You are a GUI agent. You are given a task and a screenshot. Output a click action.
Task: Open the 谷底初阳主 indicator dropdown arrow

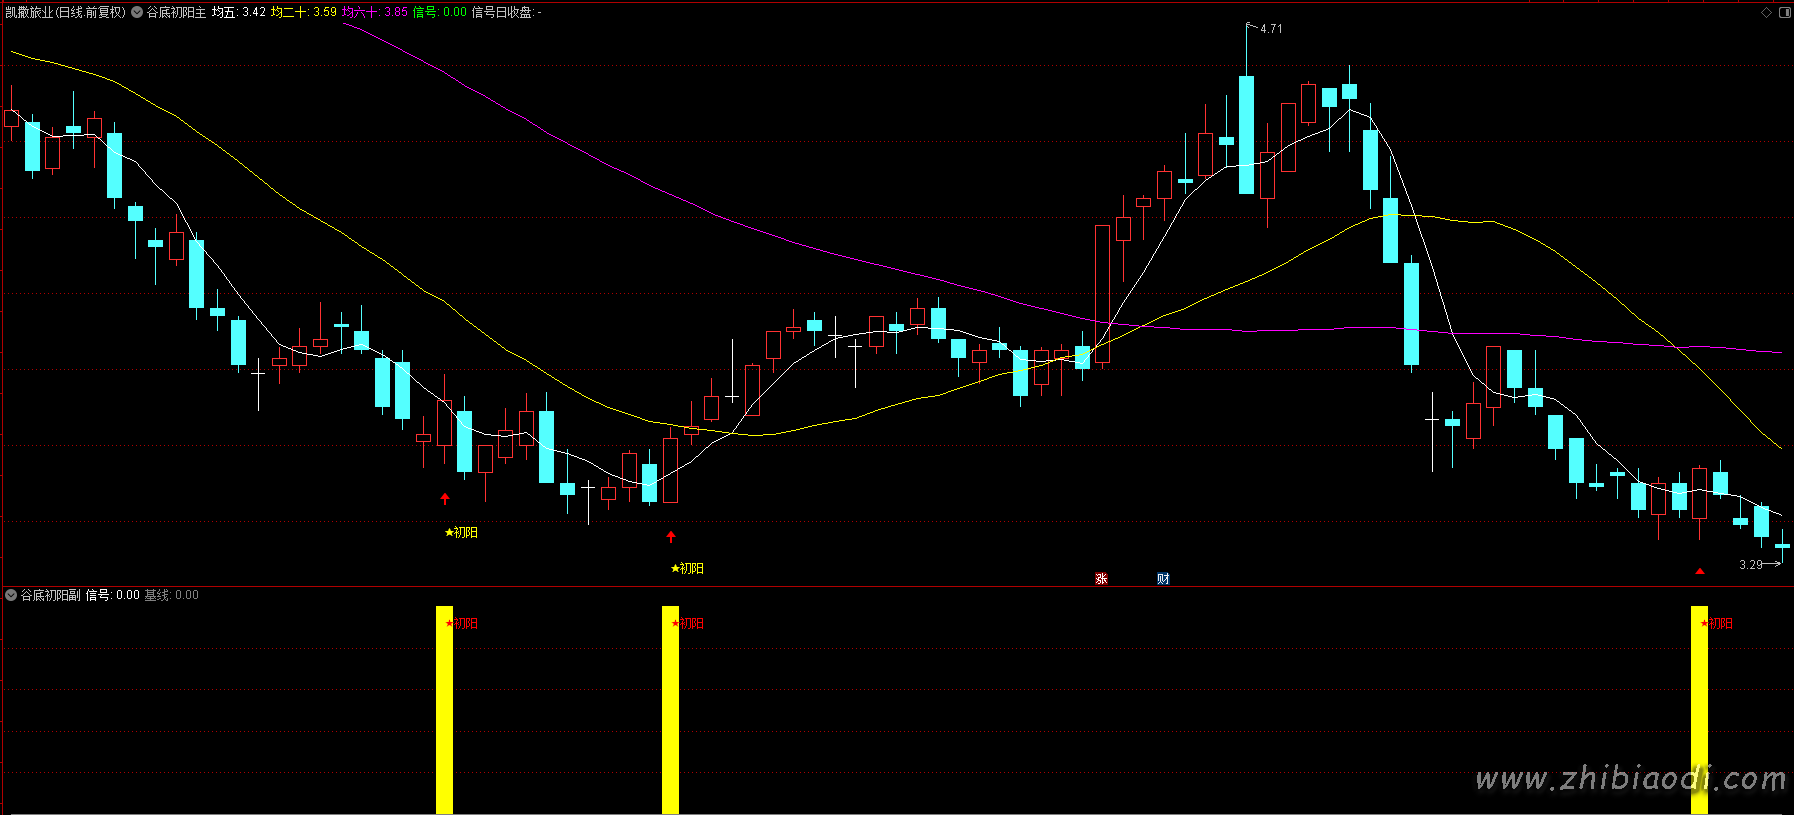point(137,12)
